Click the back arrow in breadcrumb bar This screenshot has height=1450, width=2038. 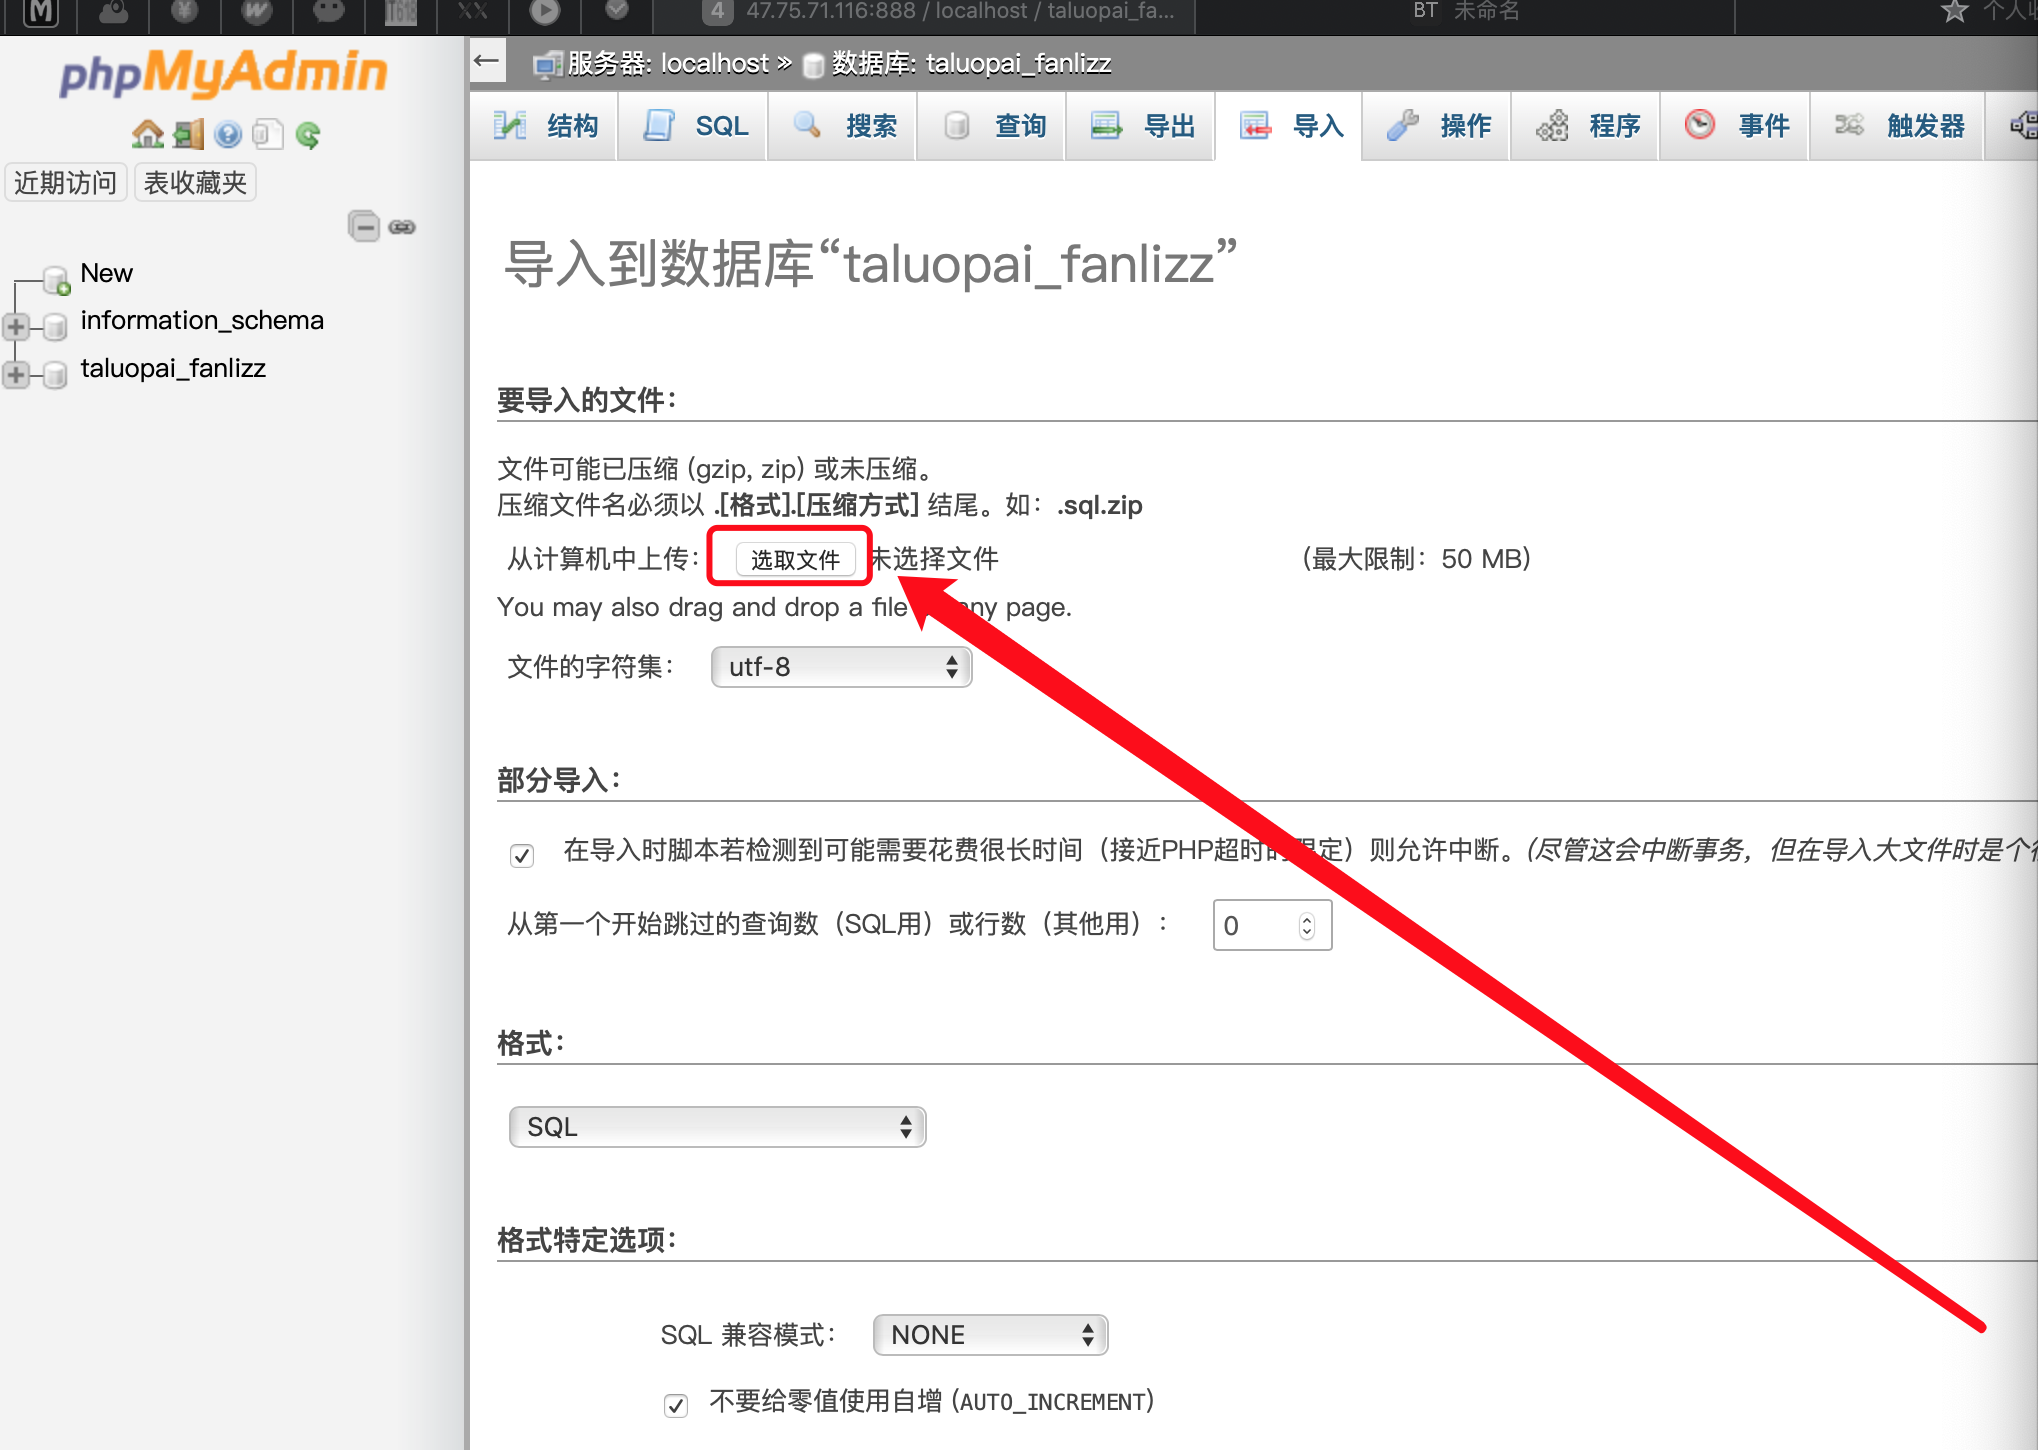click(x=487, y=61)
